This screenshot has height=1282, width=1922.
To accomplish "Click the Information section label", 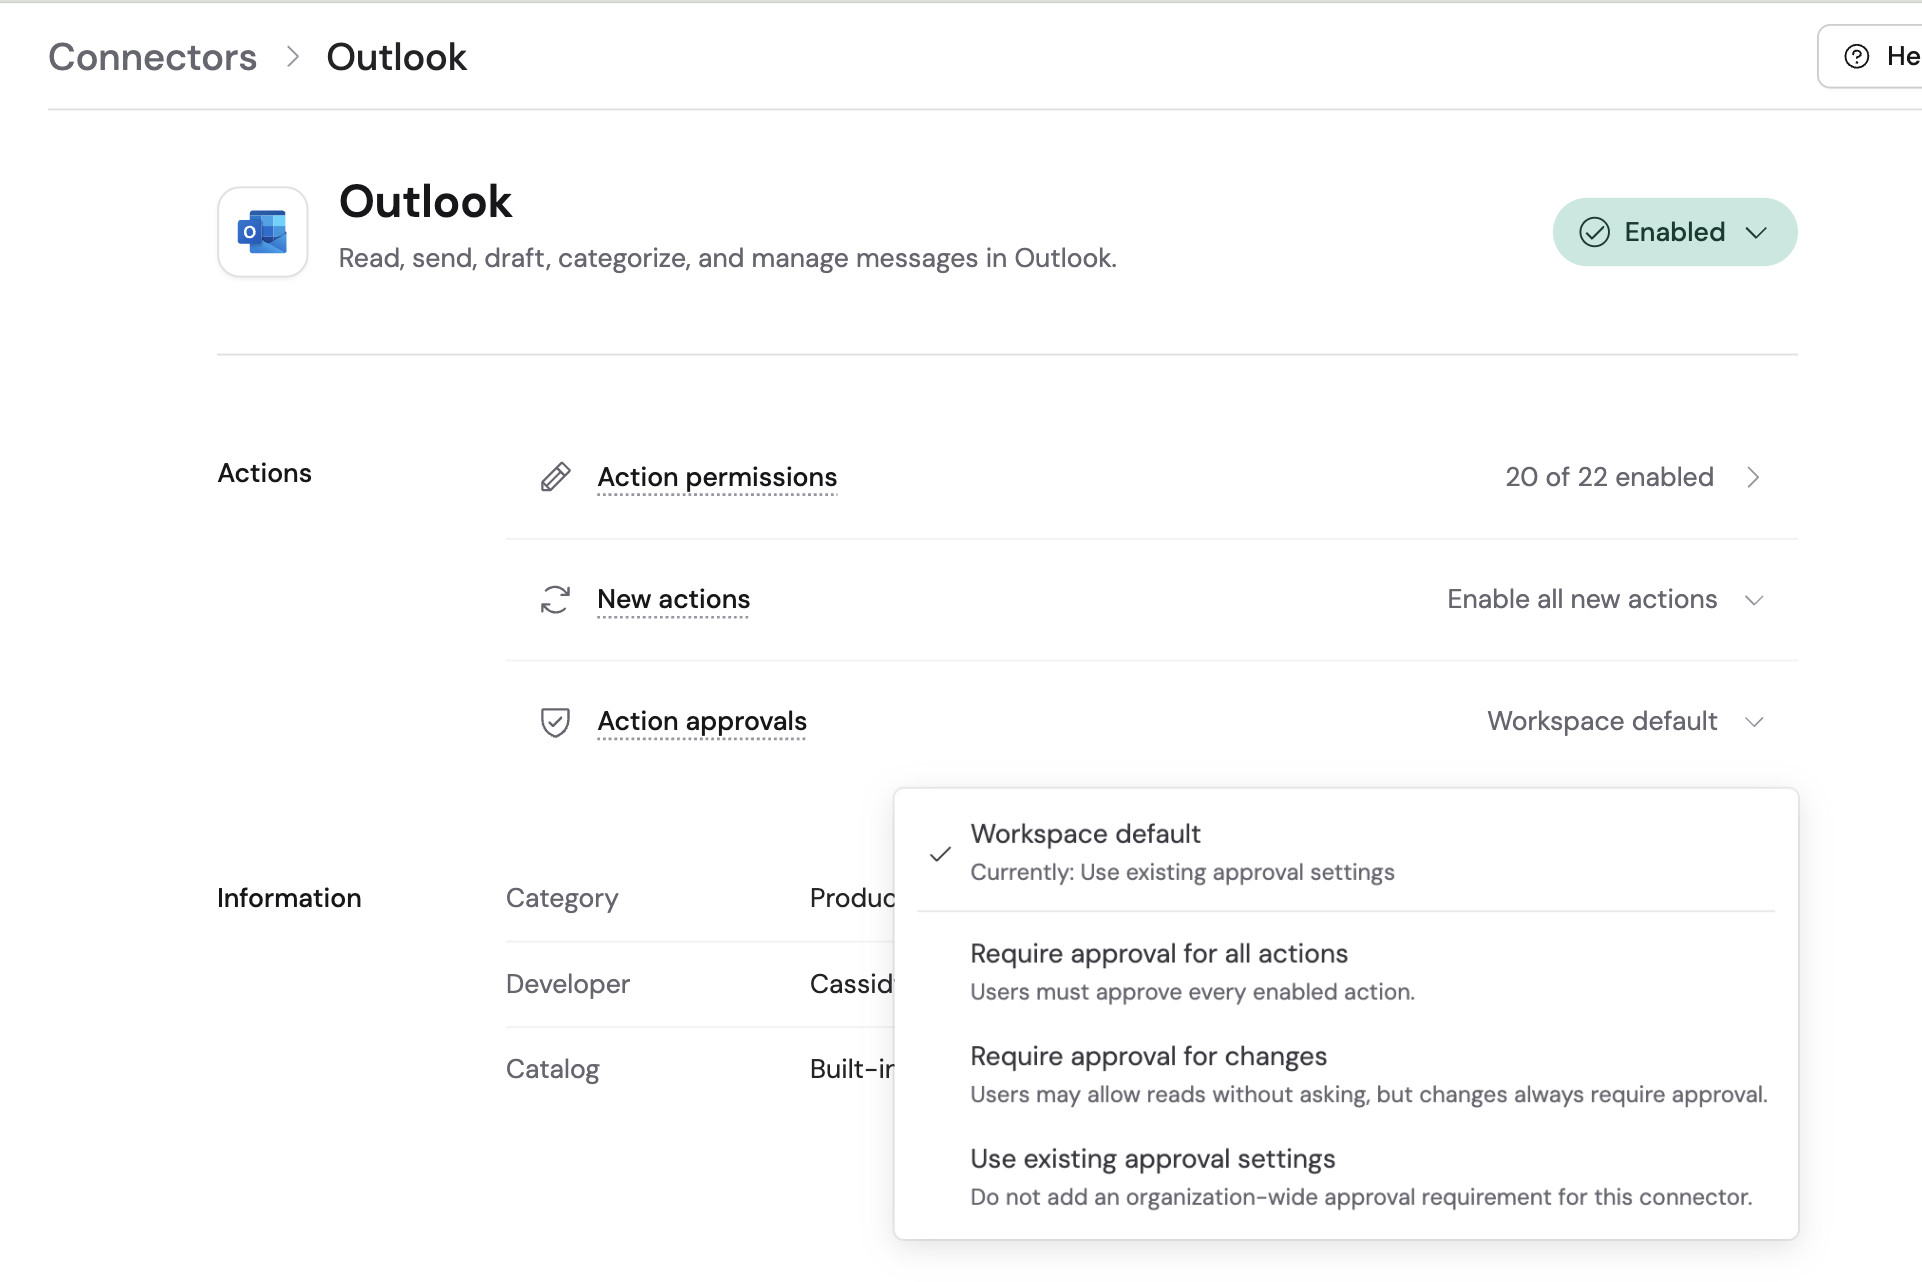I will tap(289, 898).
